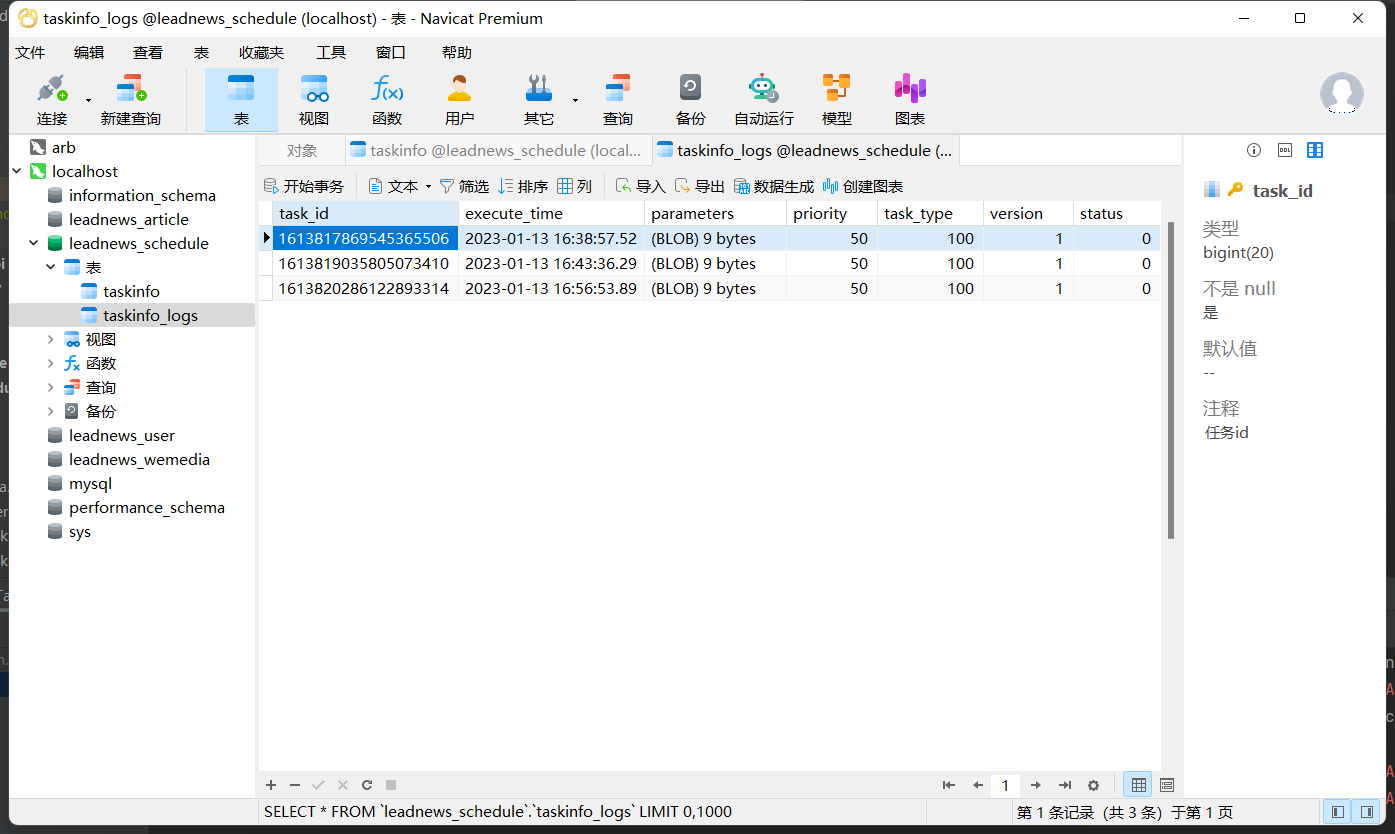1395x834 pixels.
Task: Open 新建查询 (New Query) from toolbar
Action: coord(131,100)
